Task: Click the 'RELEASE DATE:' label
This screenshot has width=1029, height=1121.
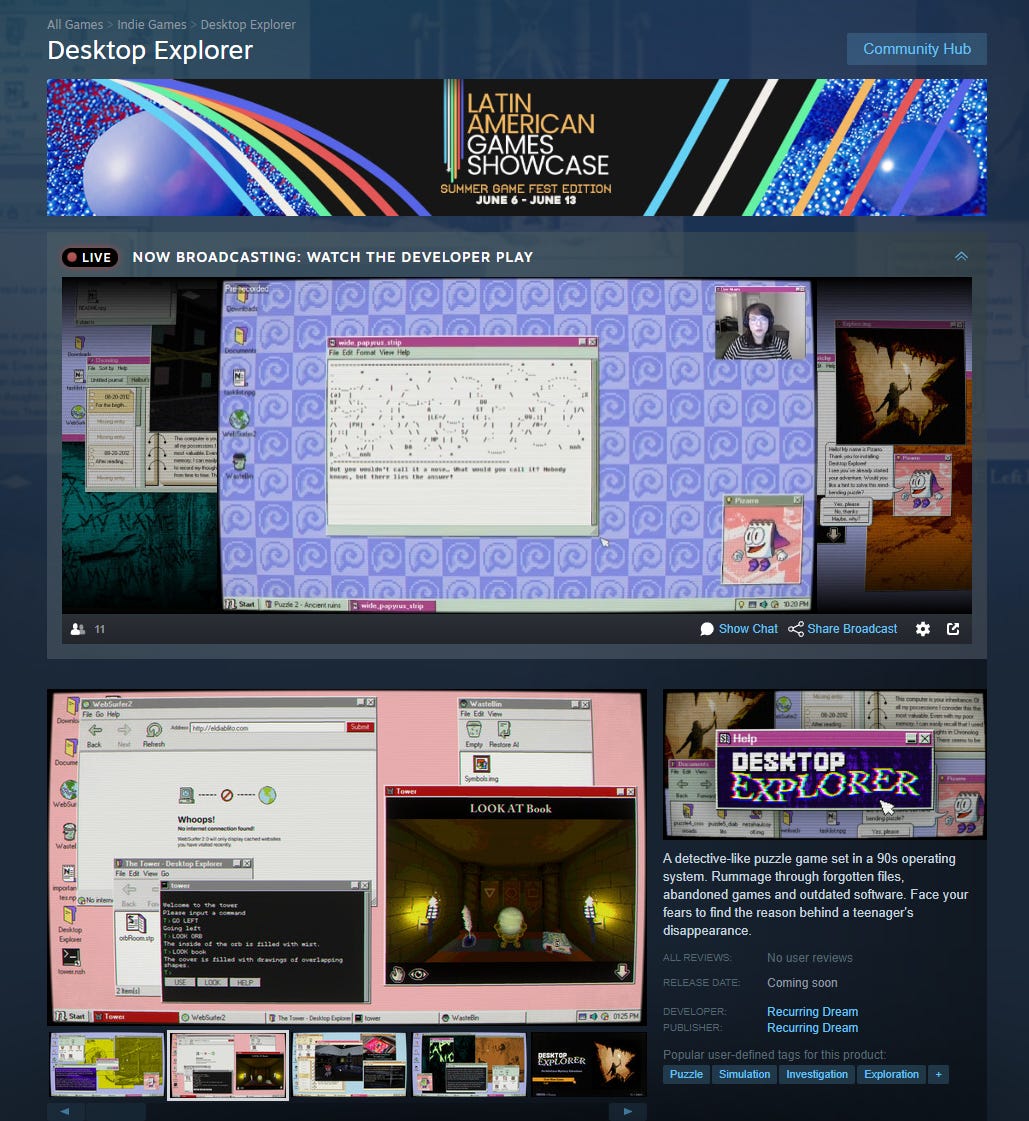Action: click(701, 983)
